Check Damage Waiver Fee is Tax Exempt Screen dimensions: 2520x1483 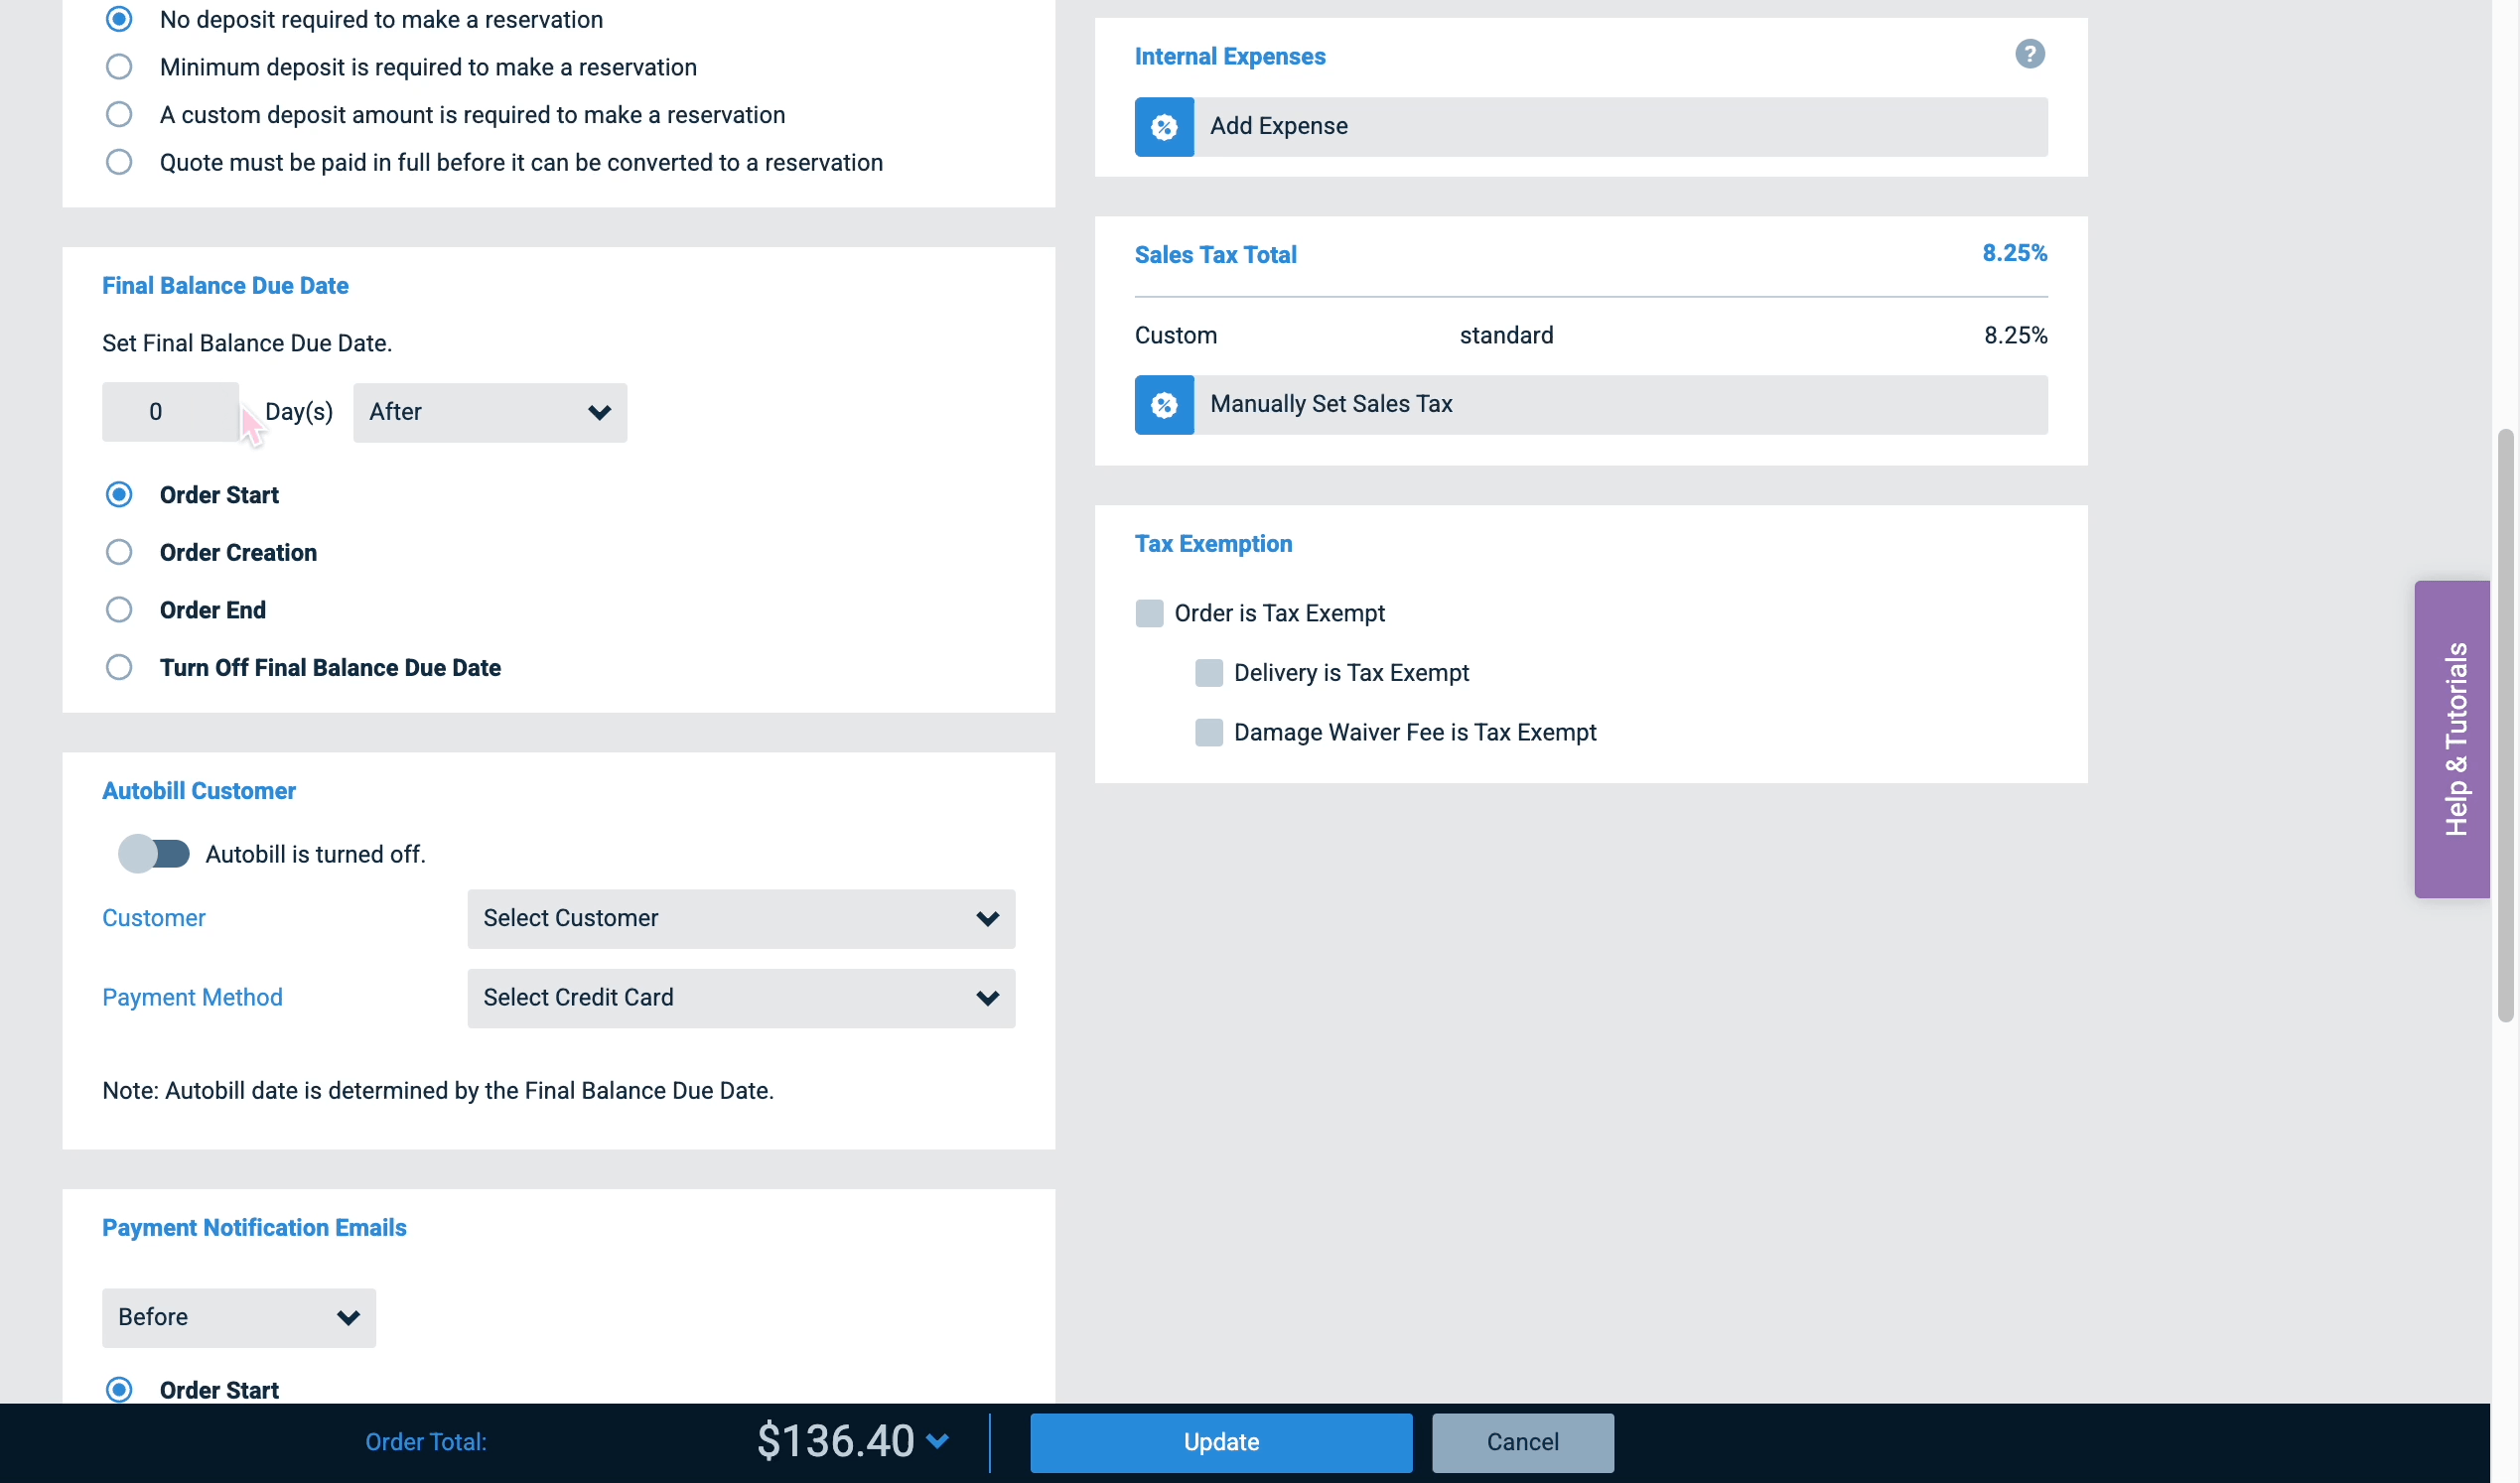pyautogui.click(x=1209, y=732)
